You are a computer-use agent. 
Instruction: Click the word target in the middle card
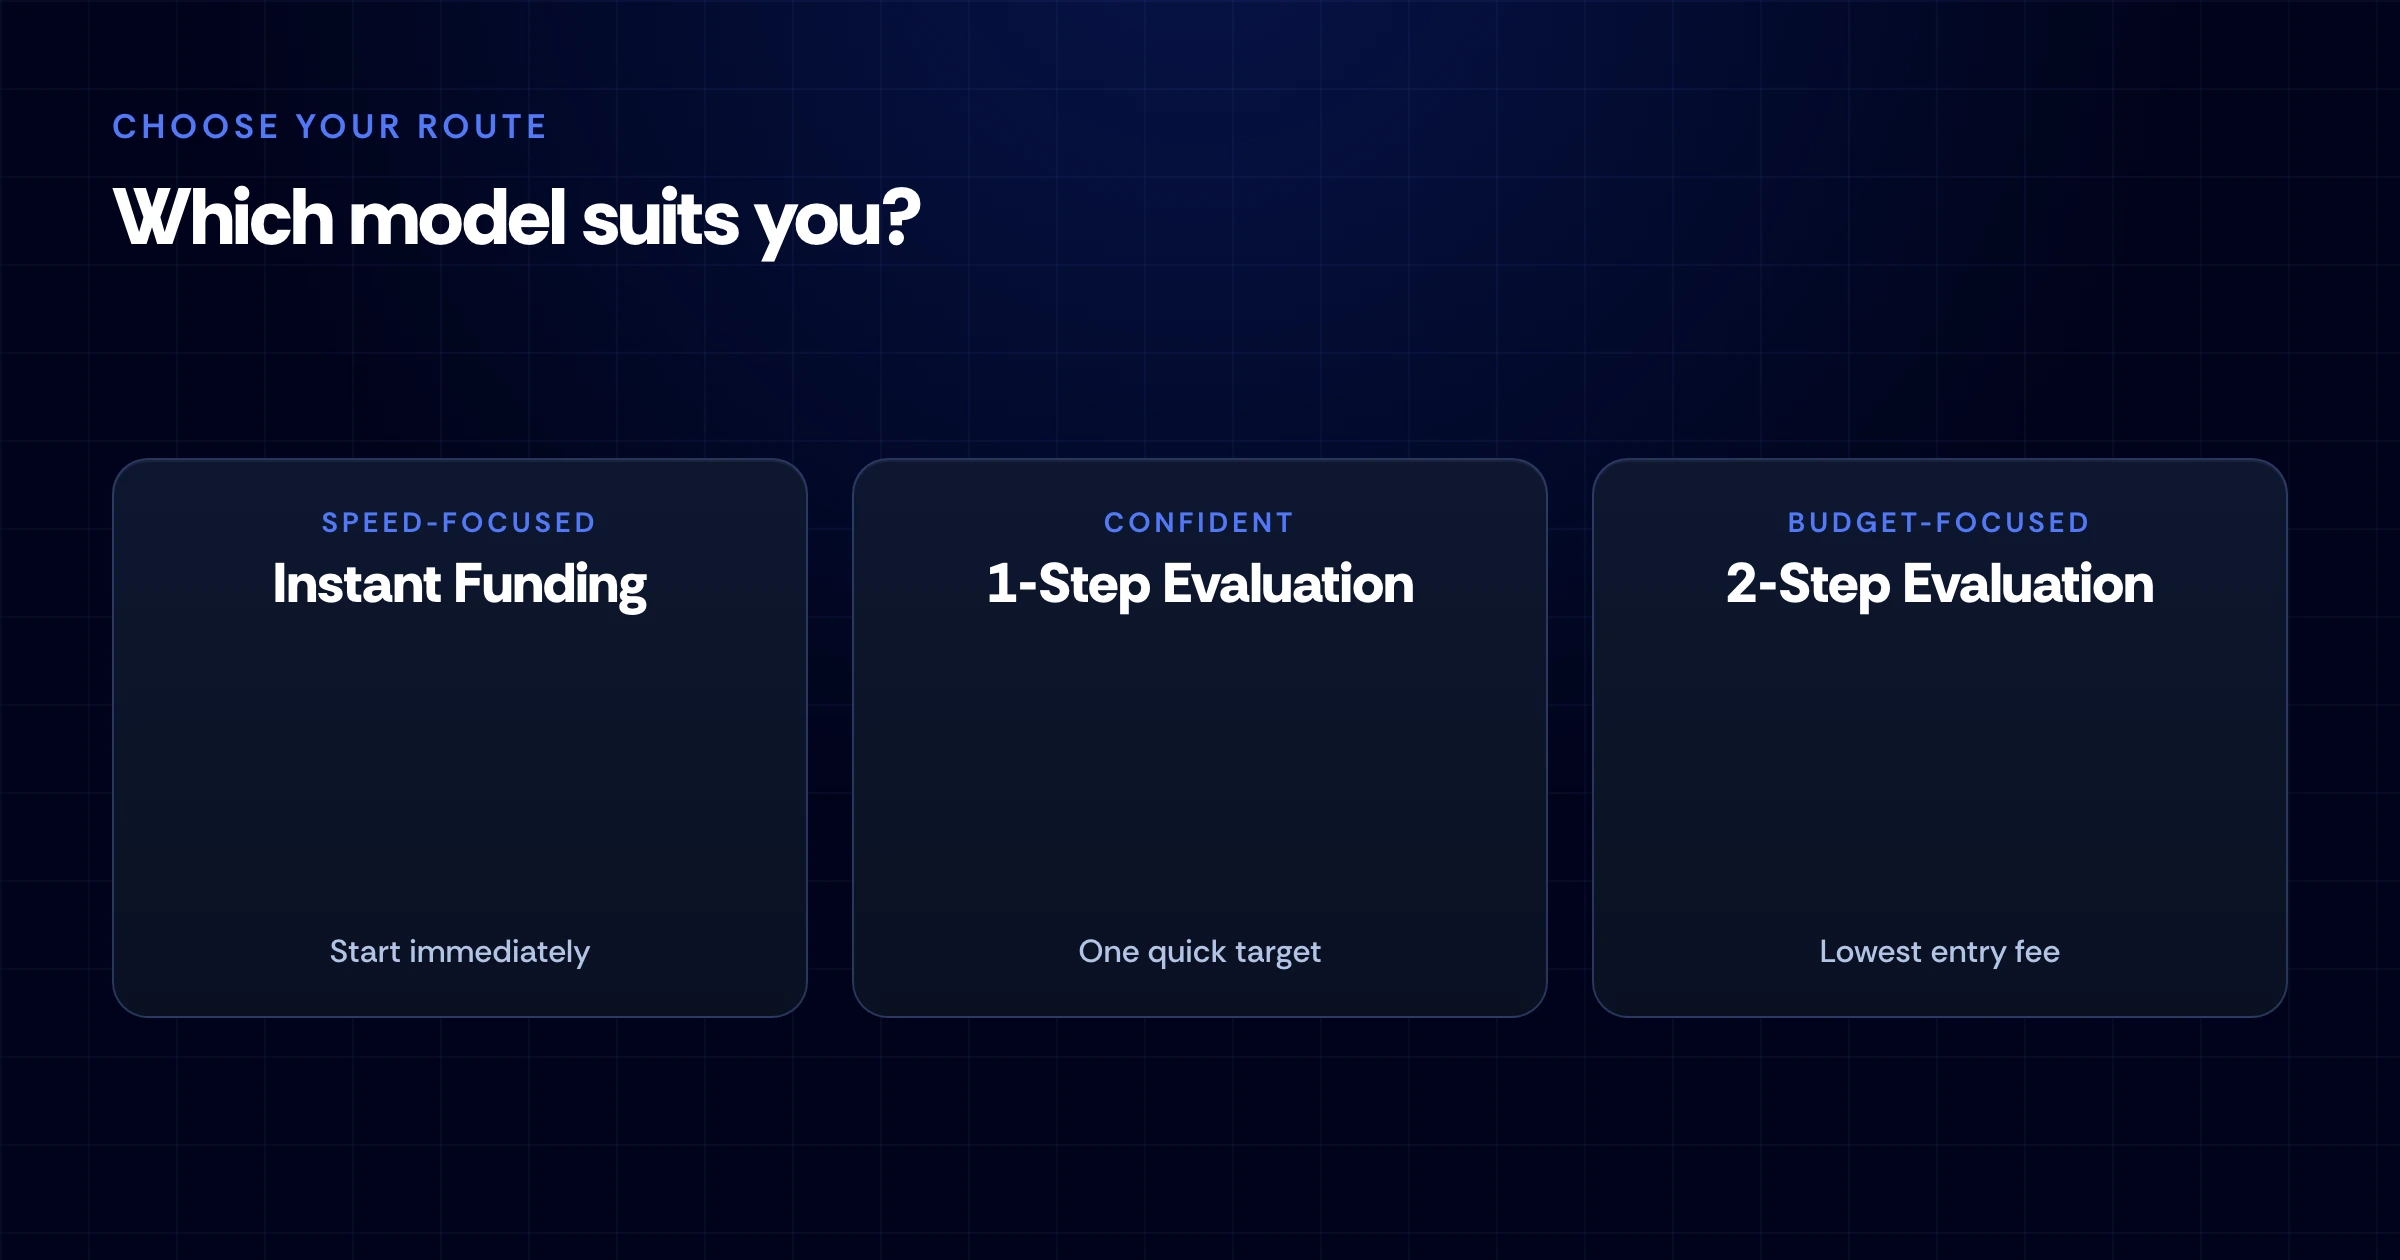(x=1278, y=953)
